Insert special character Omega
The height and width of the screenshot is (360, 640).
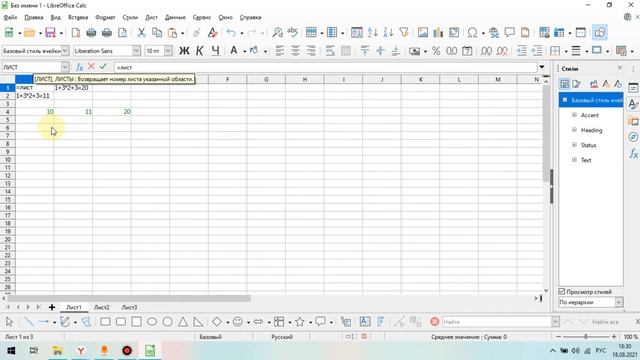point(472,33)
